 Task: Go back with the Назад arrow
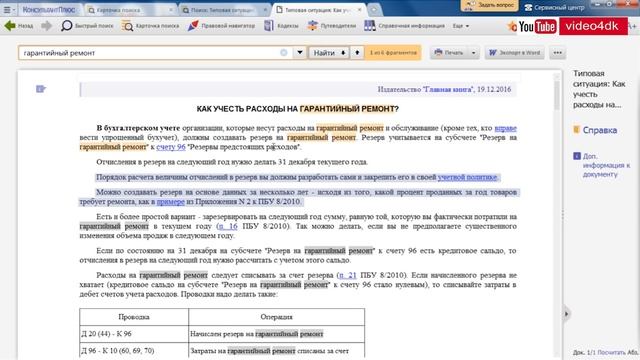19,26
